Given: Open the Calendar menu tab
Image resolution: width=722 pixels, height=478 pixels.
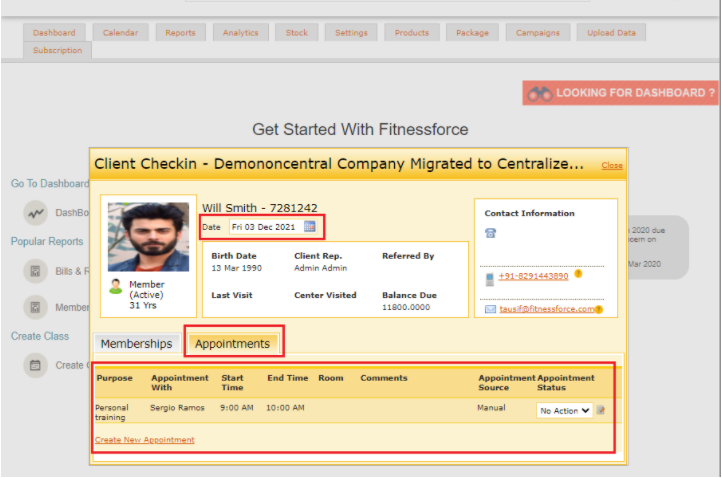Looking at the screenshot, I should 120,33.
